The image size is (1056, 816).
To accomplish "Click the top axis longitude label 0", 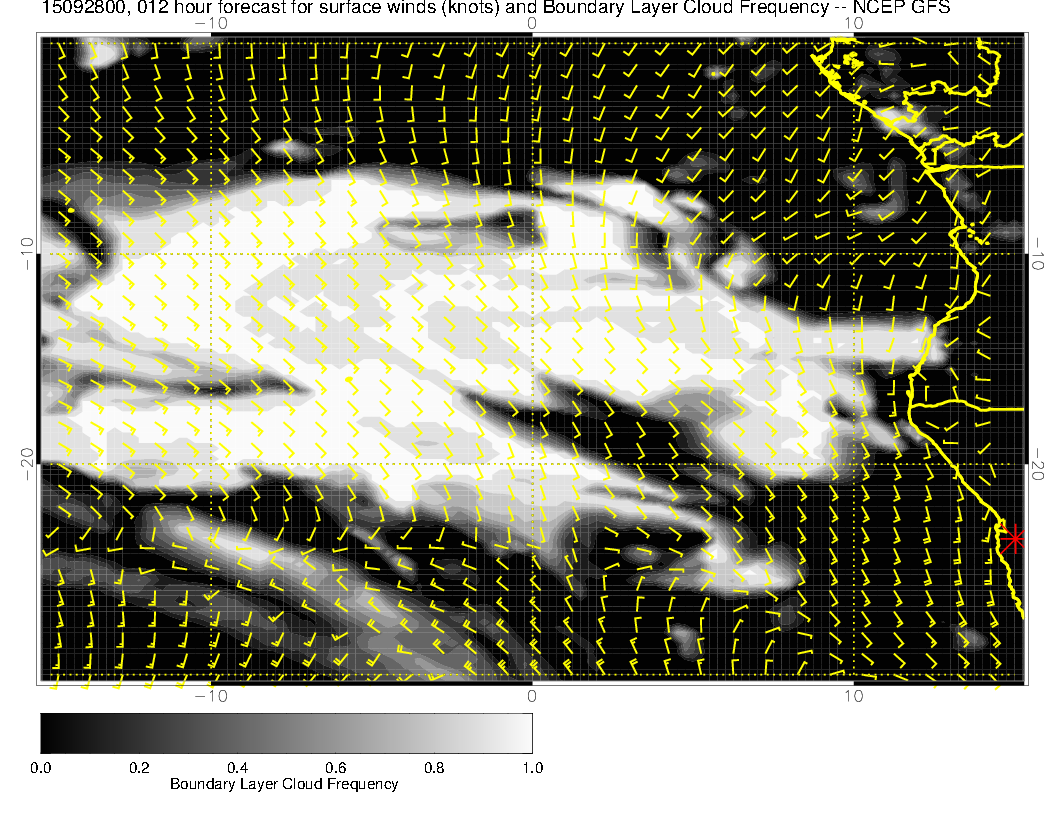I will [532, 23].
